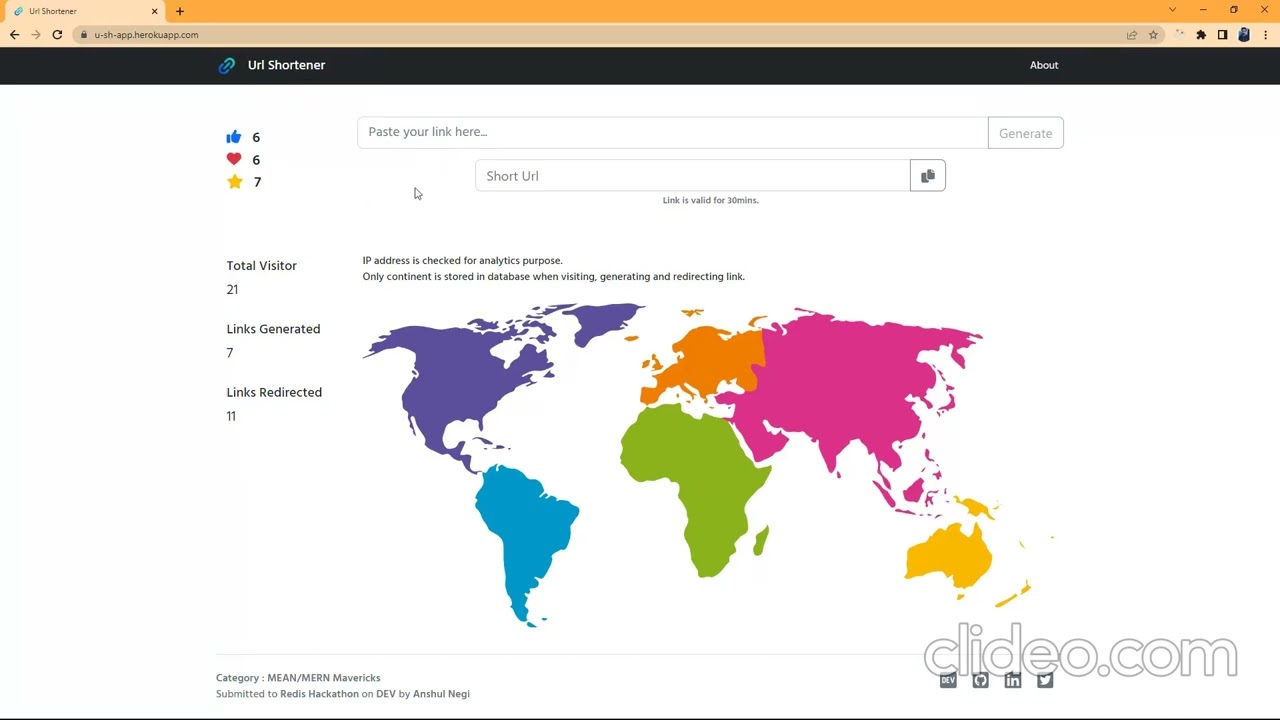
Task: Go forward with the browser forward arrow
Action: click(36, 35)
